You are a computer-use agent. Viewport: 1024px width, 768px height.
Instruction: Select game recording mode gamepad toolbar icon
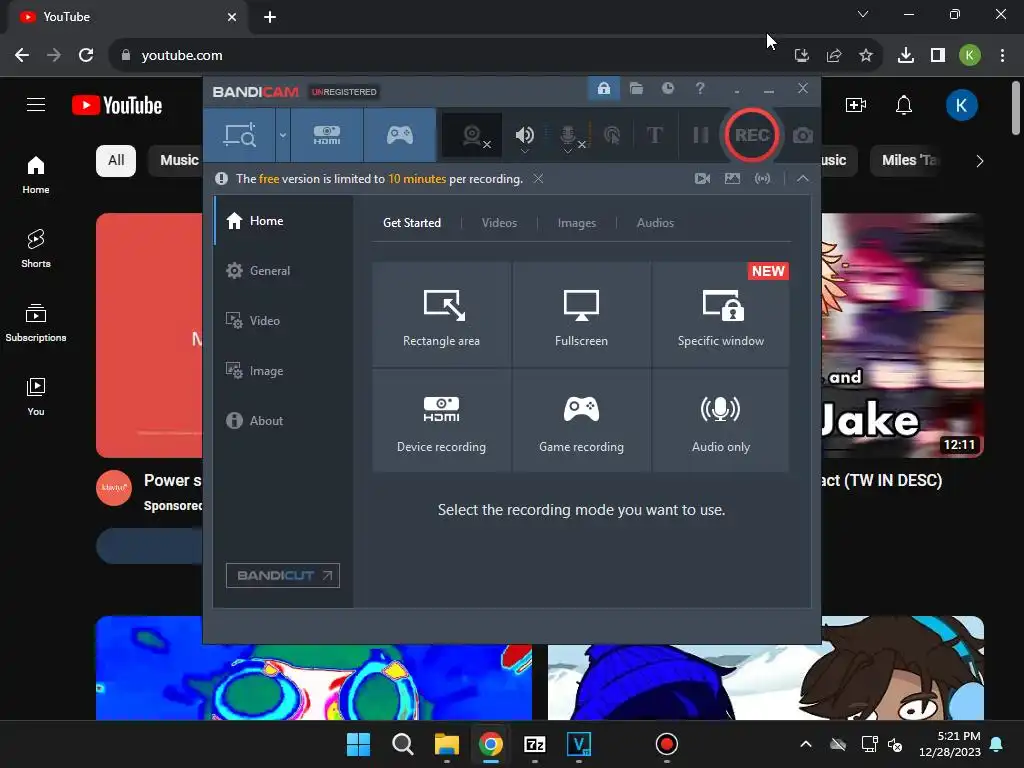(x=400, y=135)
